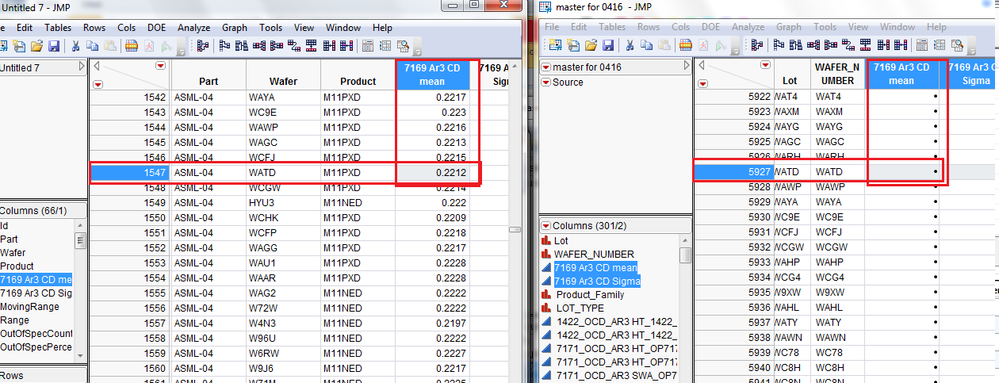Open Cols menu in Untitled 7 window
The image size is (999, 383).
point(127,27)
